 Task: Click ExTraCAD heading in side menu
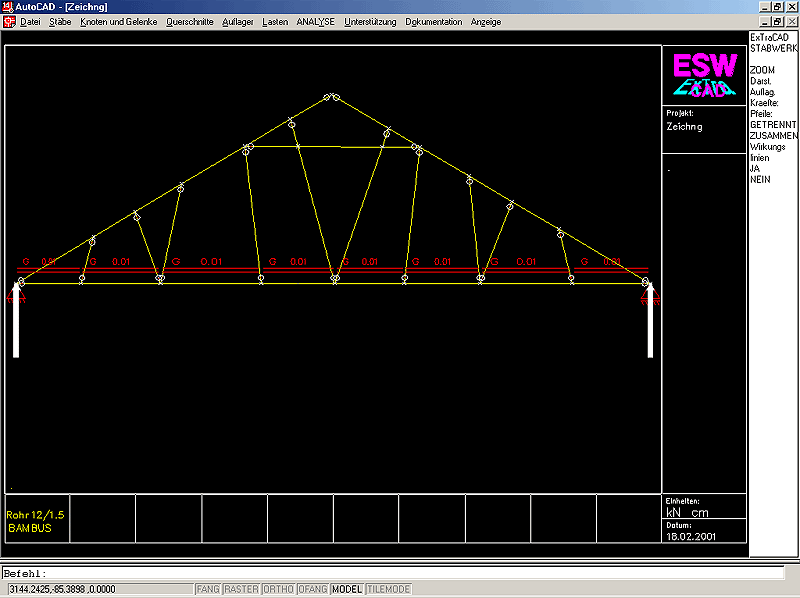tap(769, 37)
